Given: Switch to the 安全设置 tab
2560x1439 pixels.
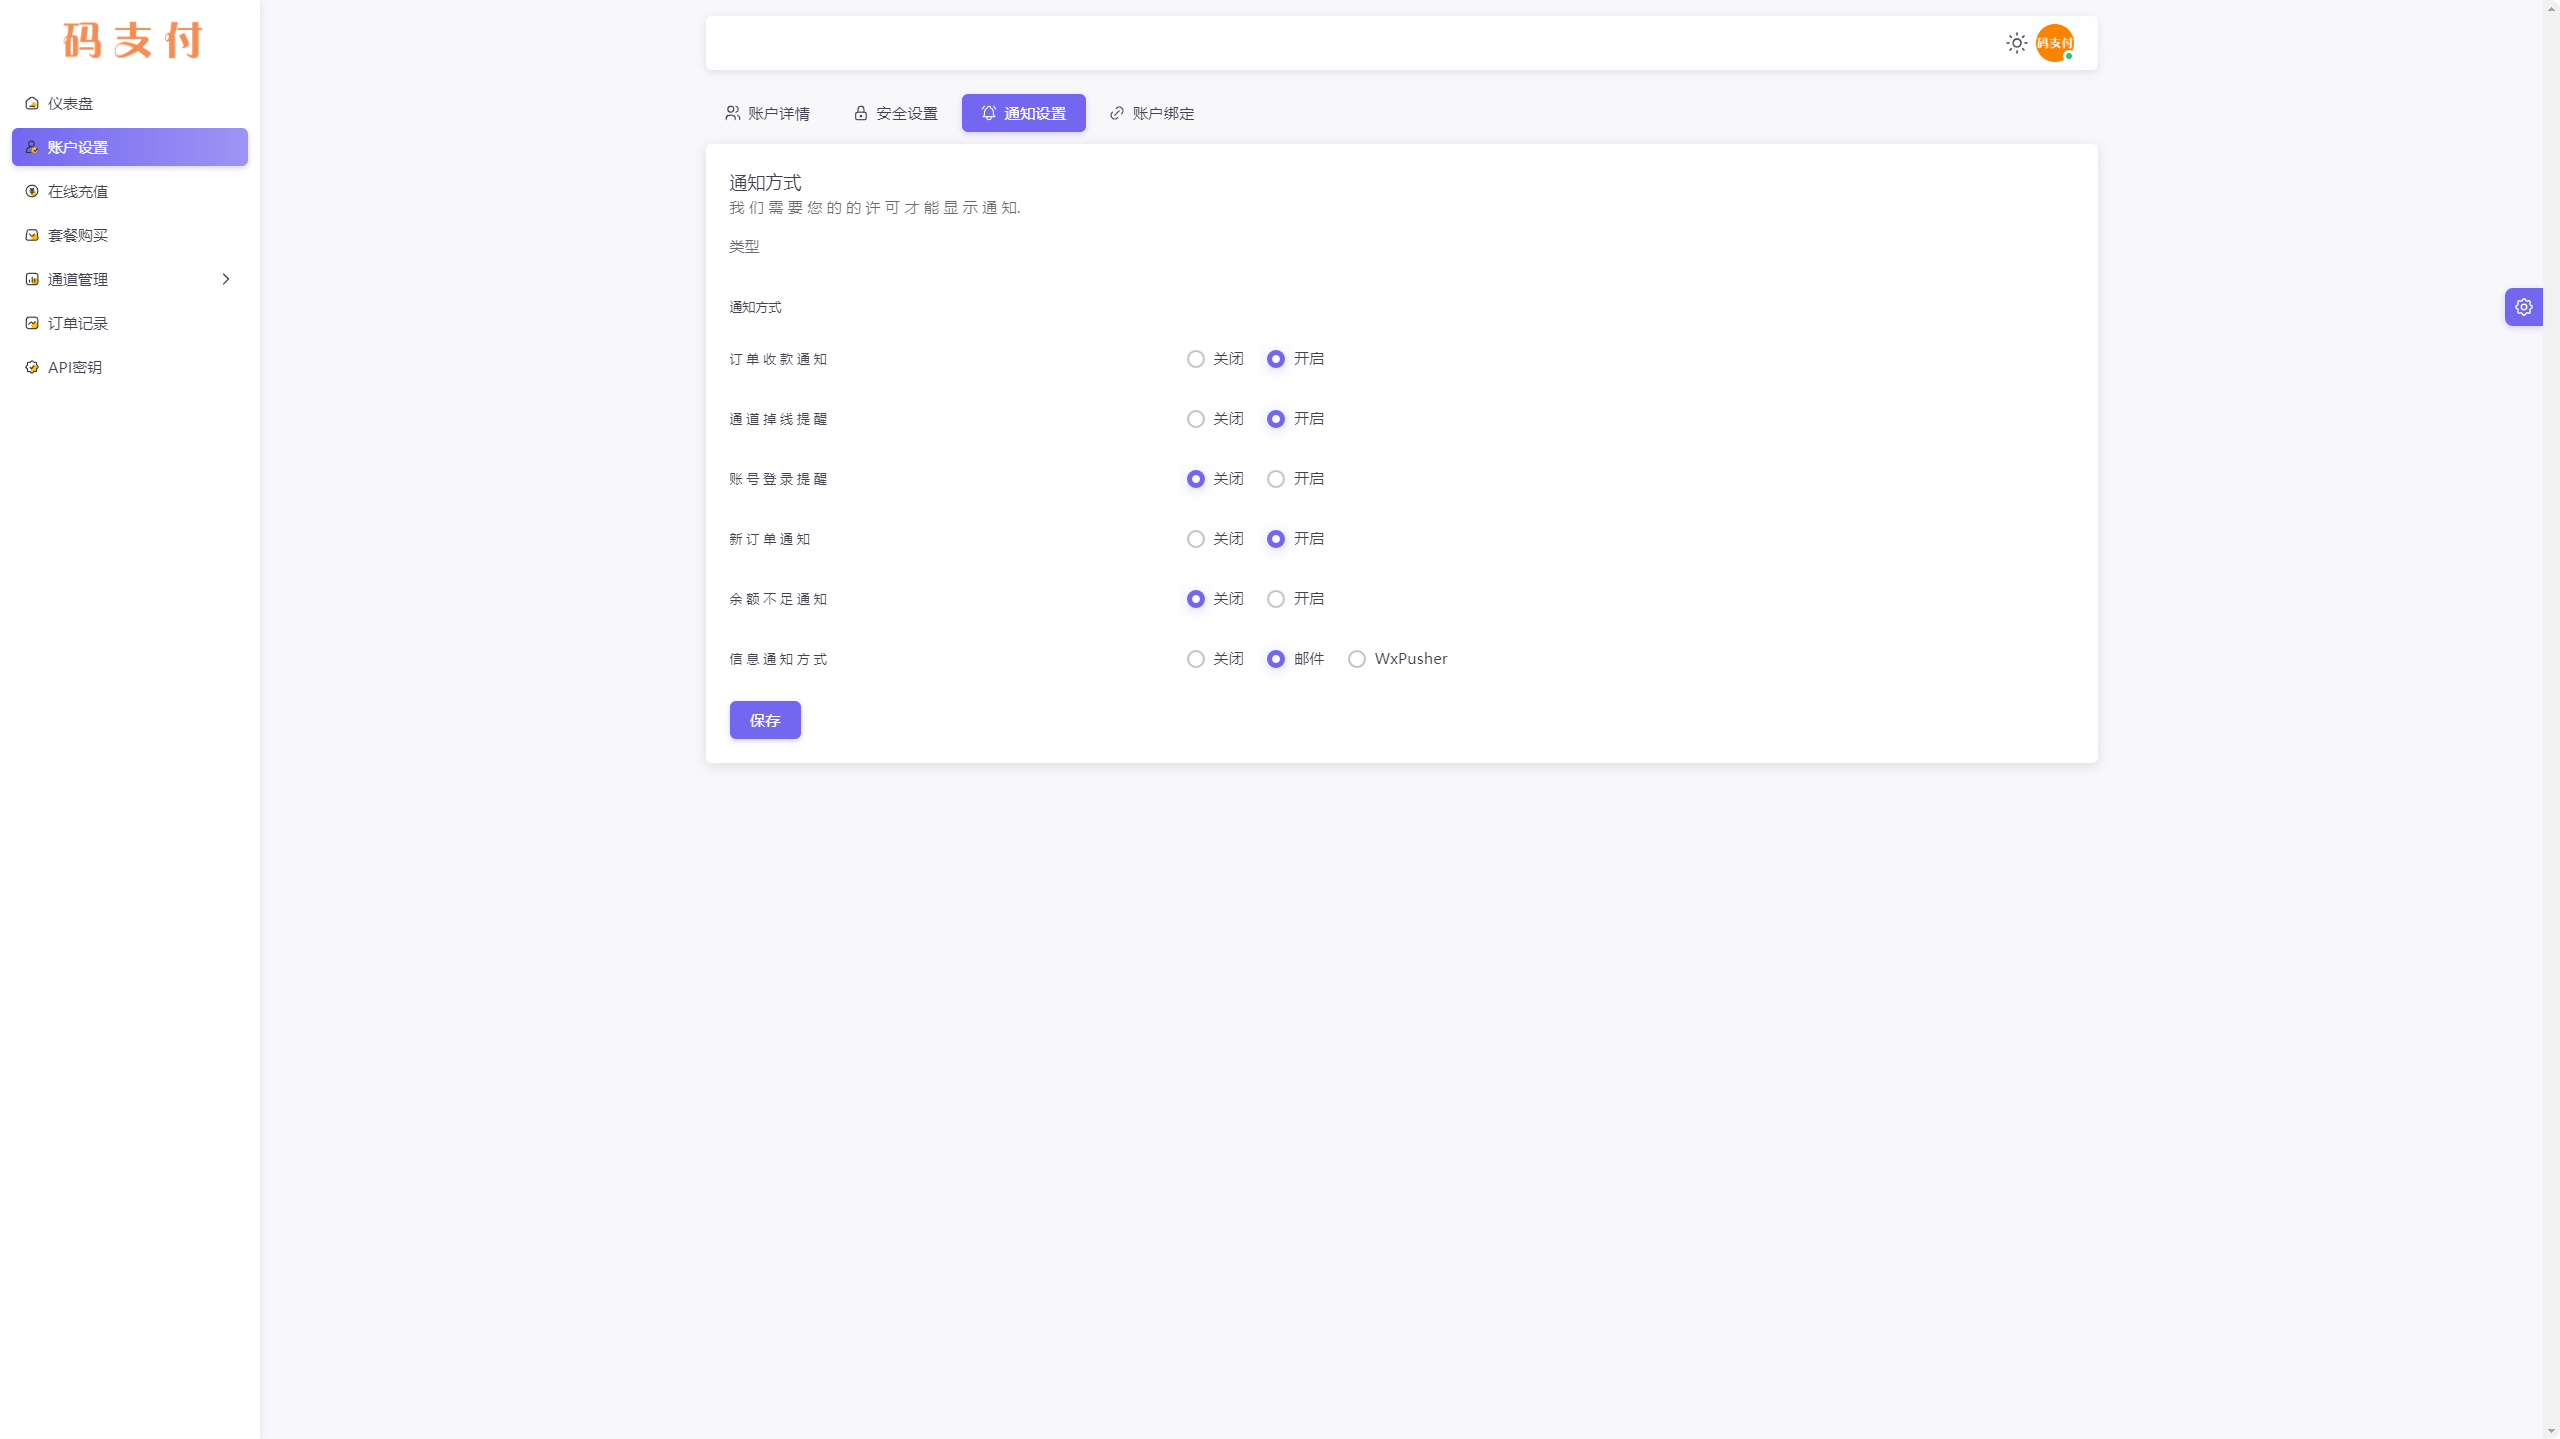Looking at the screenshot, I should pos(896,113).
